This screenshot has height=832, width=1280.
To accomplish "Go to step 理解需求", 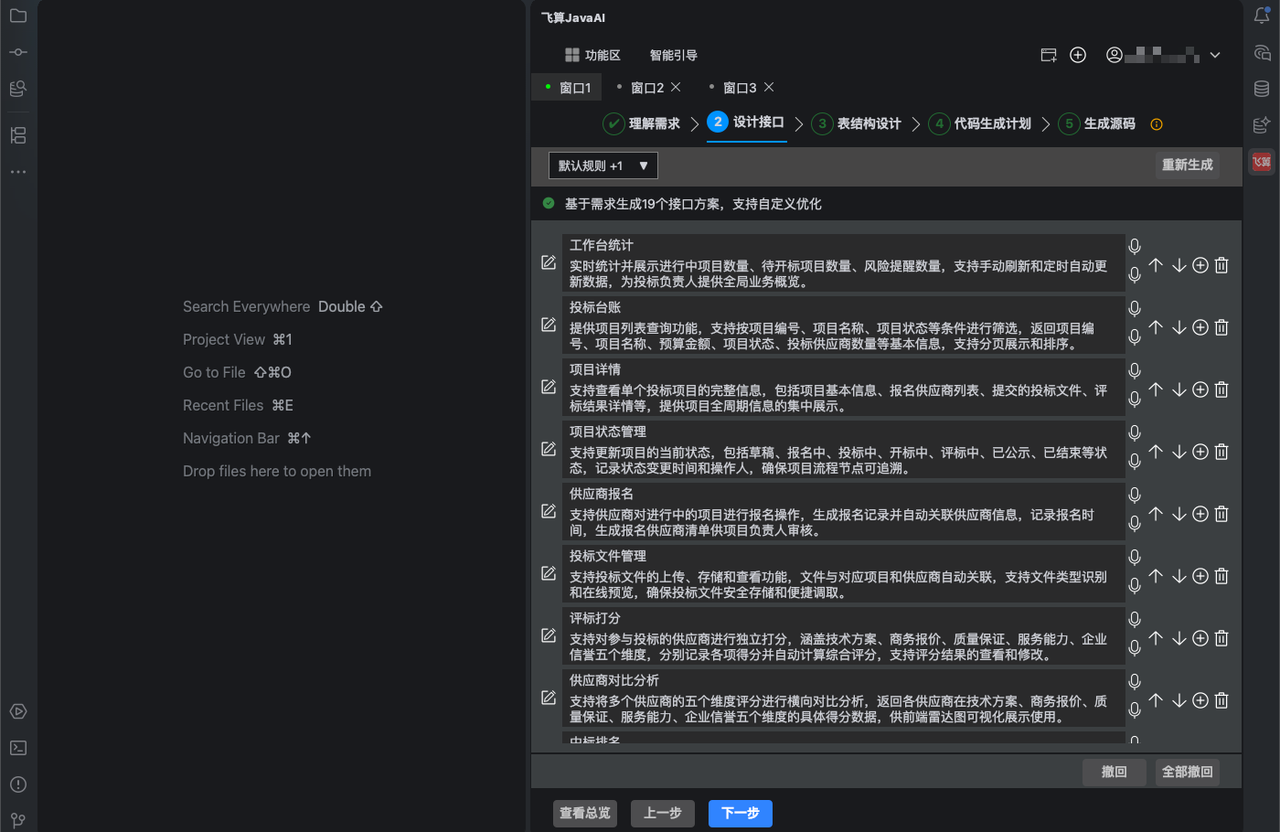I will pyautogui.click(x=641, y=124).
